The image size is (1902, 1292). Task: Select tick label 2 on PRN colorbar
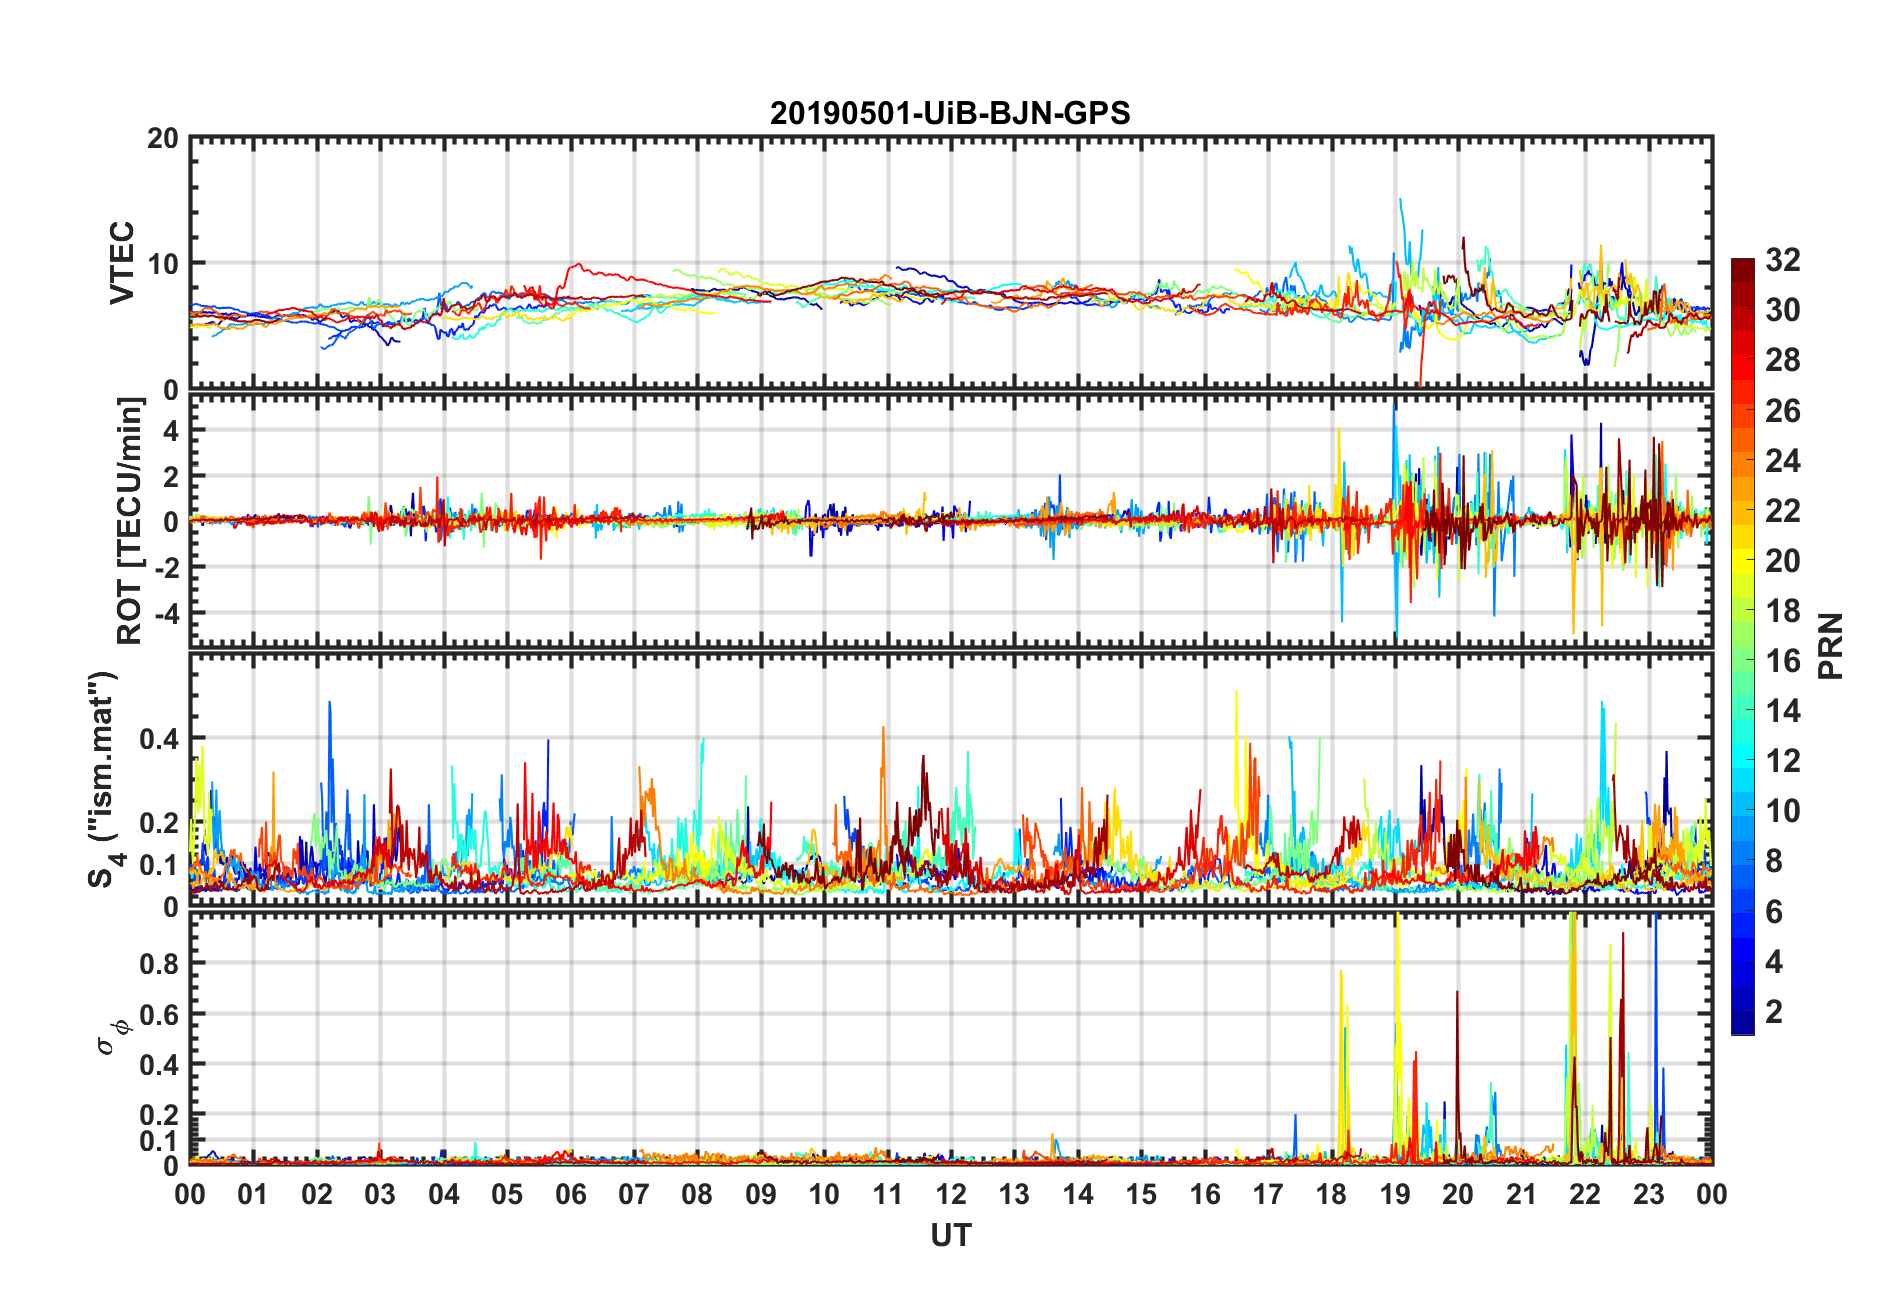pyautogui.click(x=1774, y=1012)
